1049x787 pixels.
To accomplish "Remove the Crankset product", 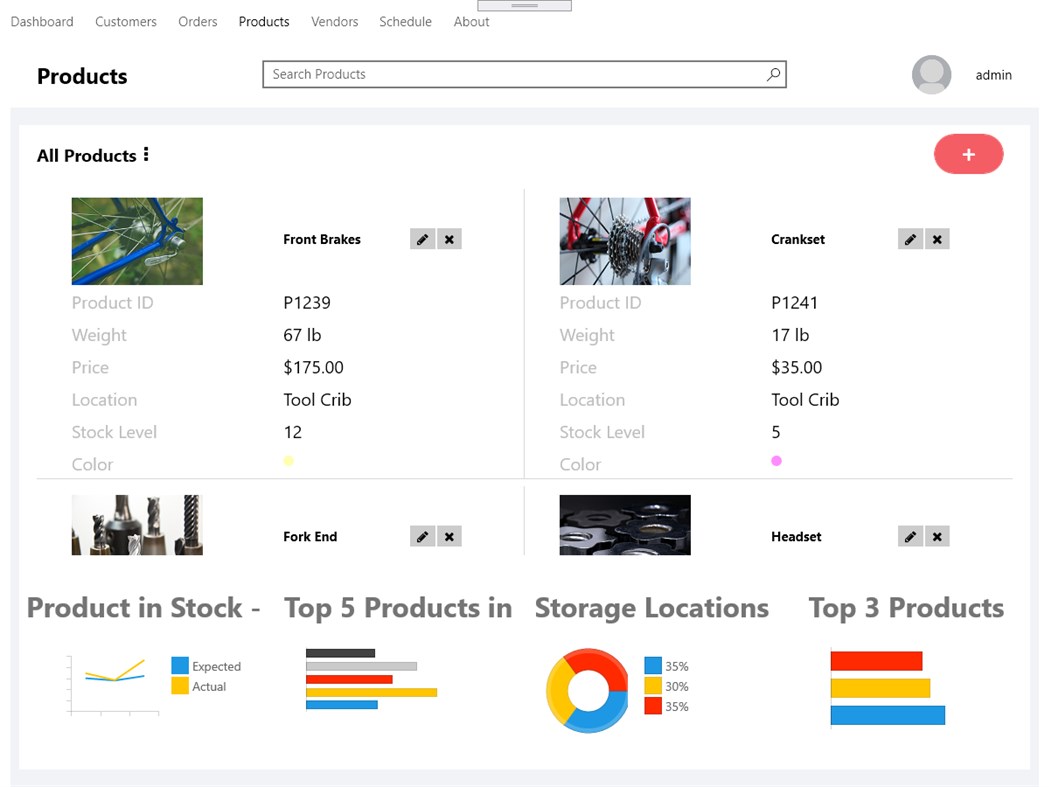I will pyautogui.click(x=937, y=239).
